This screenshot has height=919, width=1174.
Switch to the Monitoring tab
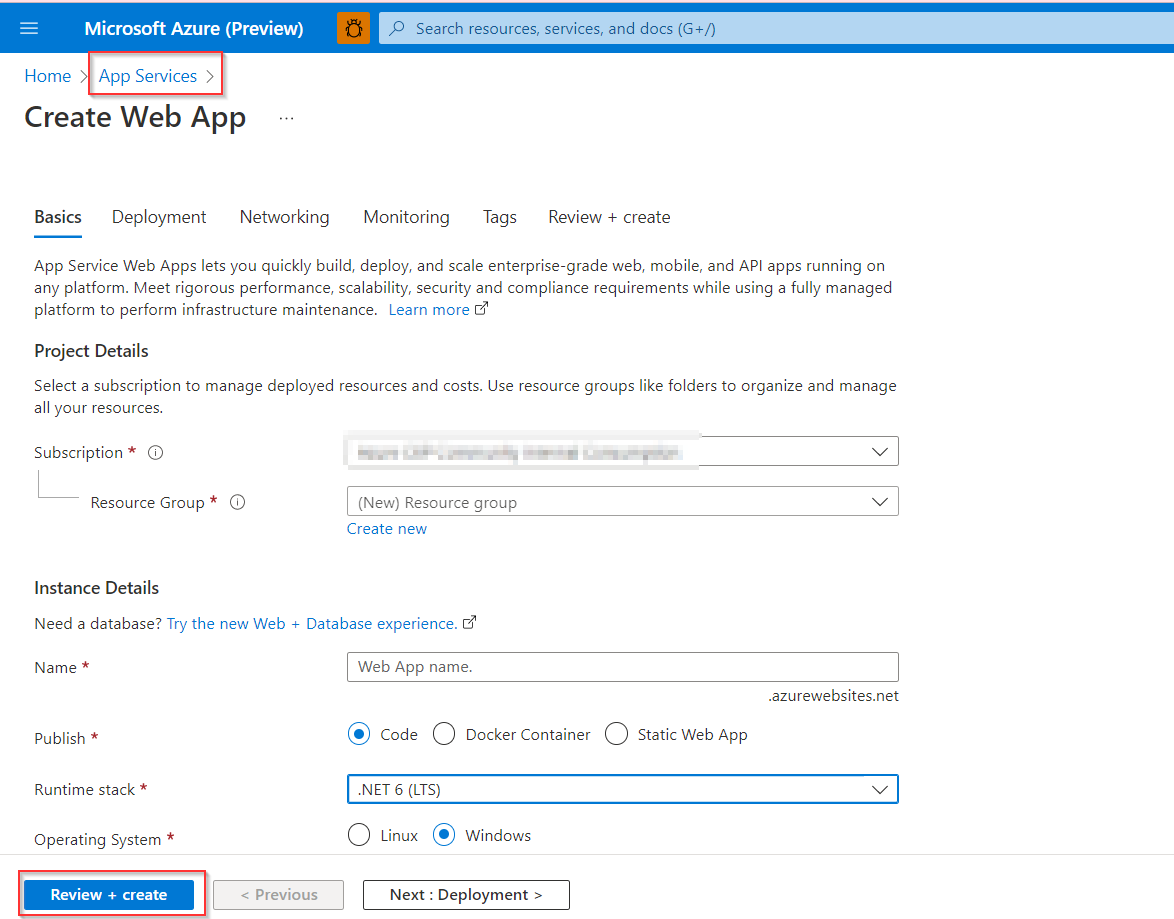[x=407, y=217]
